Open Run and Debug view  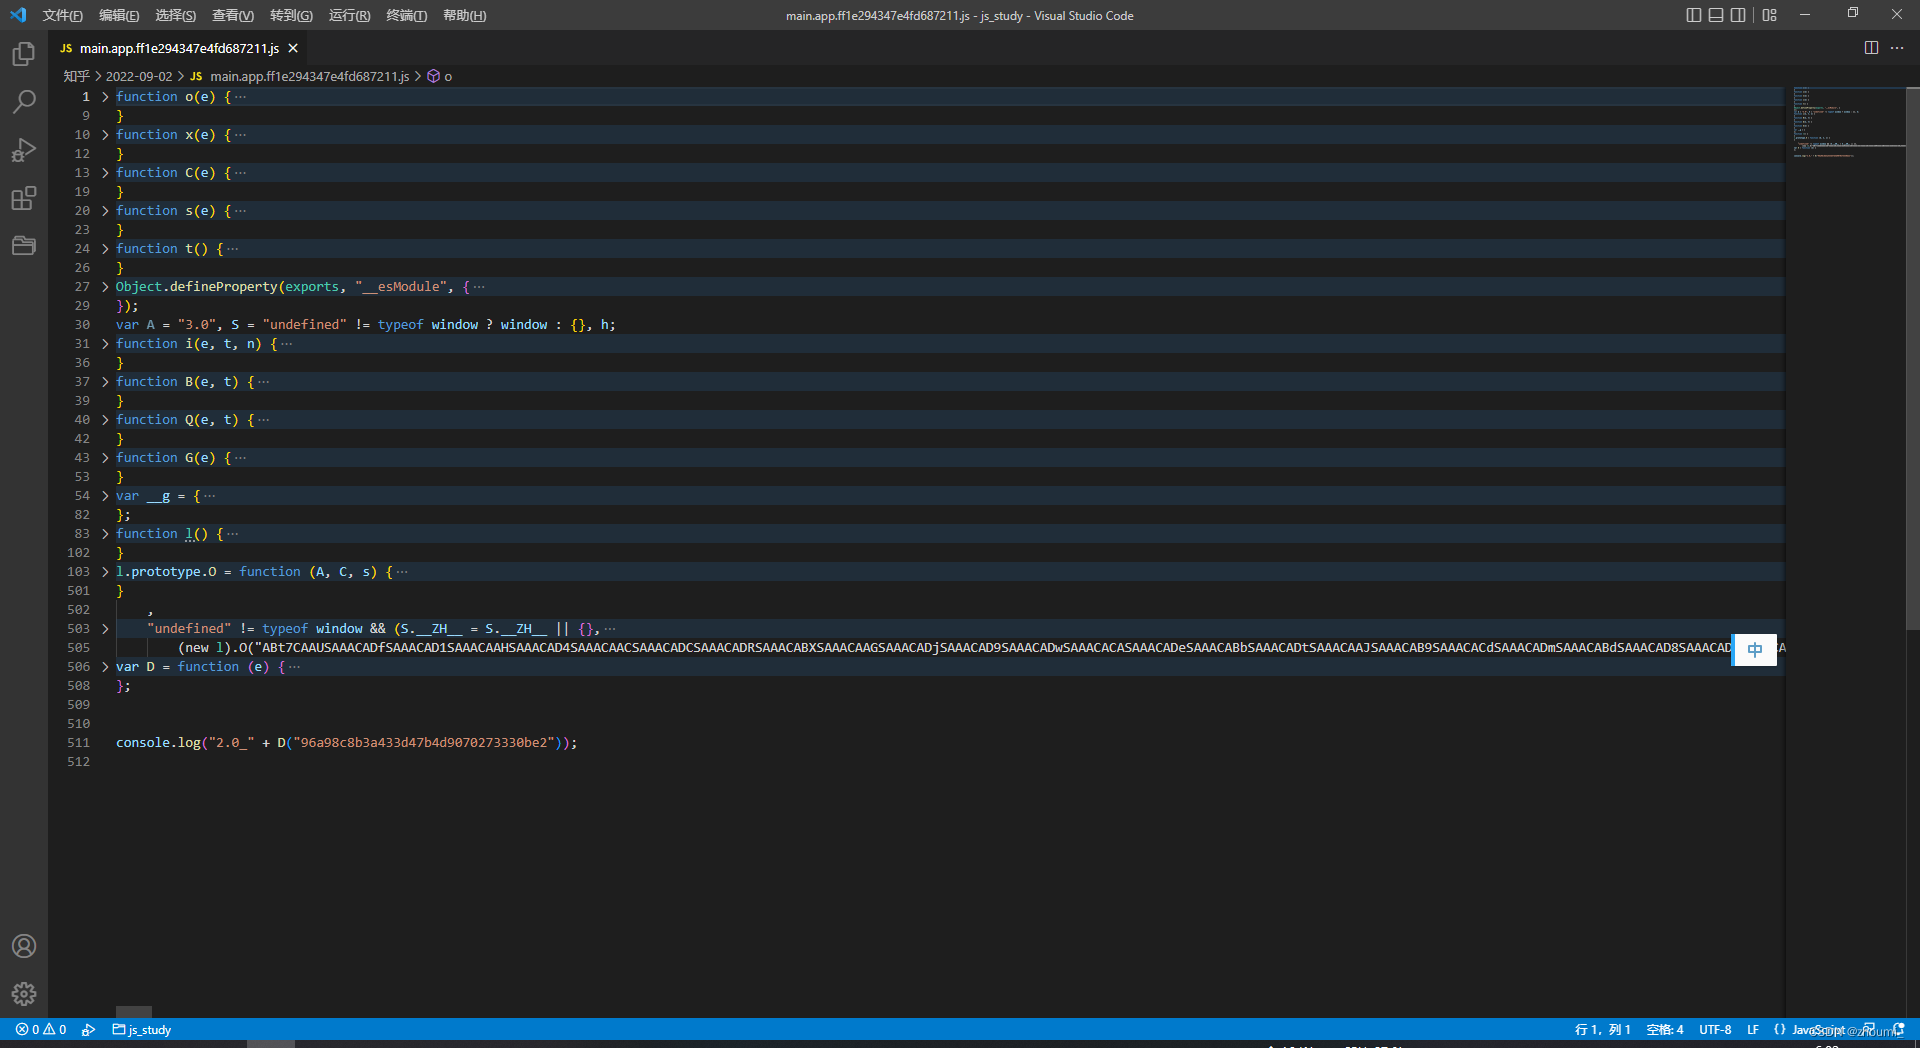(x=24, y=150)
